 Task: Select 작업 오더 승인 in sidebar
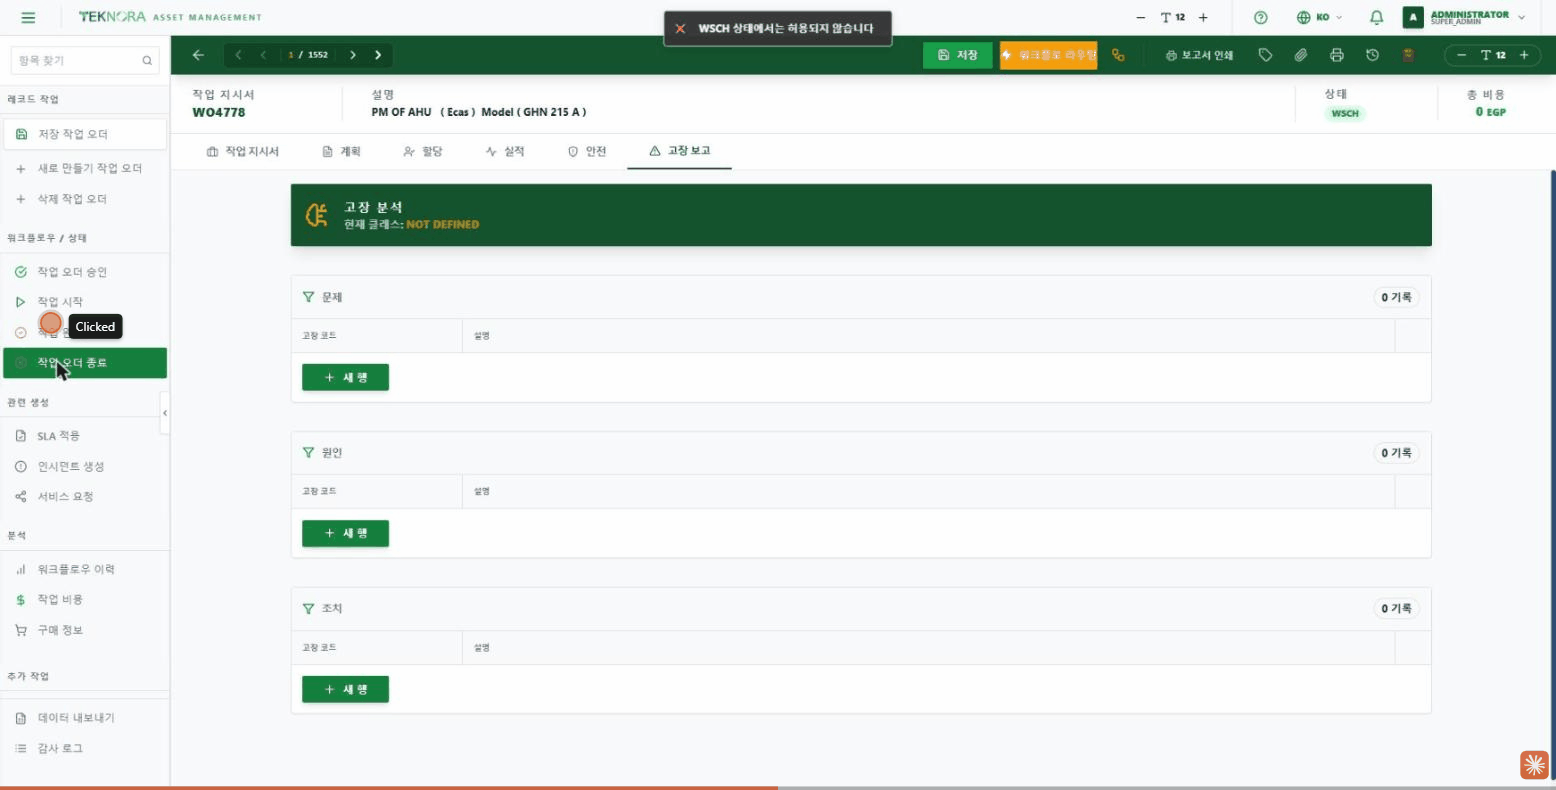coord(72,272)
